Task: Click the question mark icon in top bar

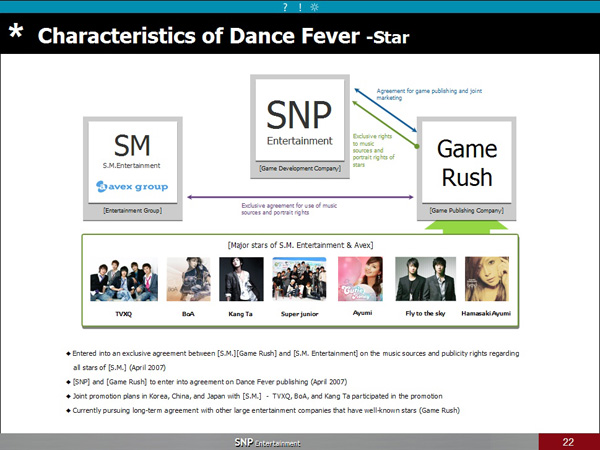Action: 287,6
